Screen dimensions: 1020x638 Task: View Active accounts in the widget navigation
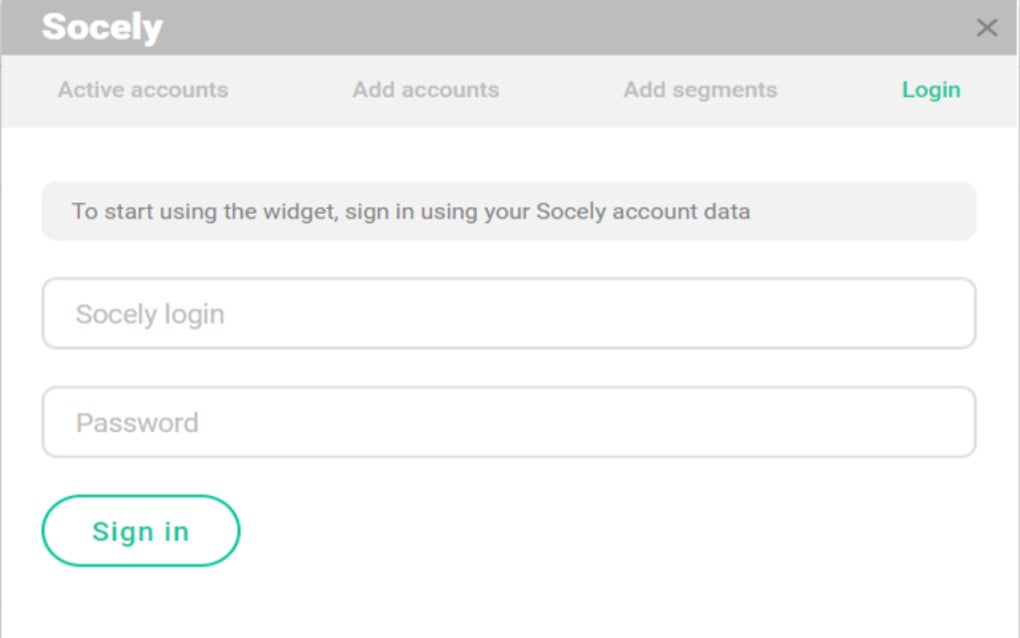coord(143,90)
